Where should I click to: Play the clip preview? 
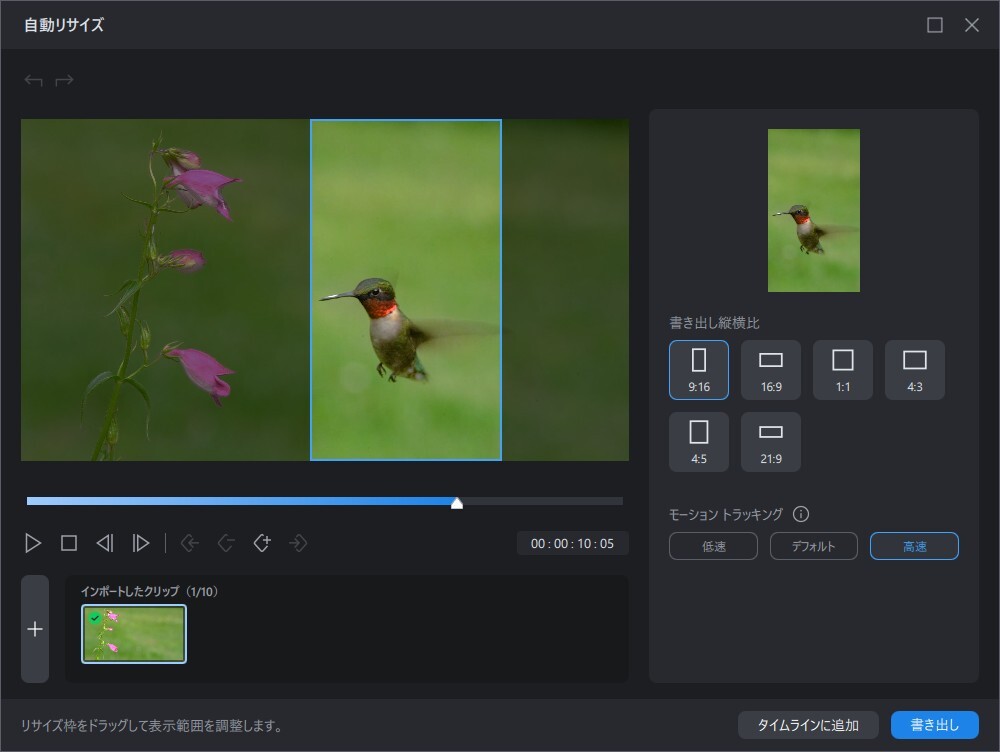click(33, 543)
